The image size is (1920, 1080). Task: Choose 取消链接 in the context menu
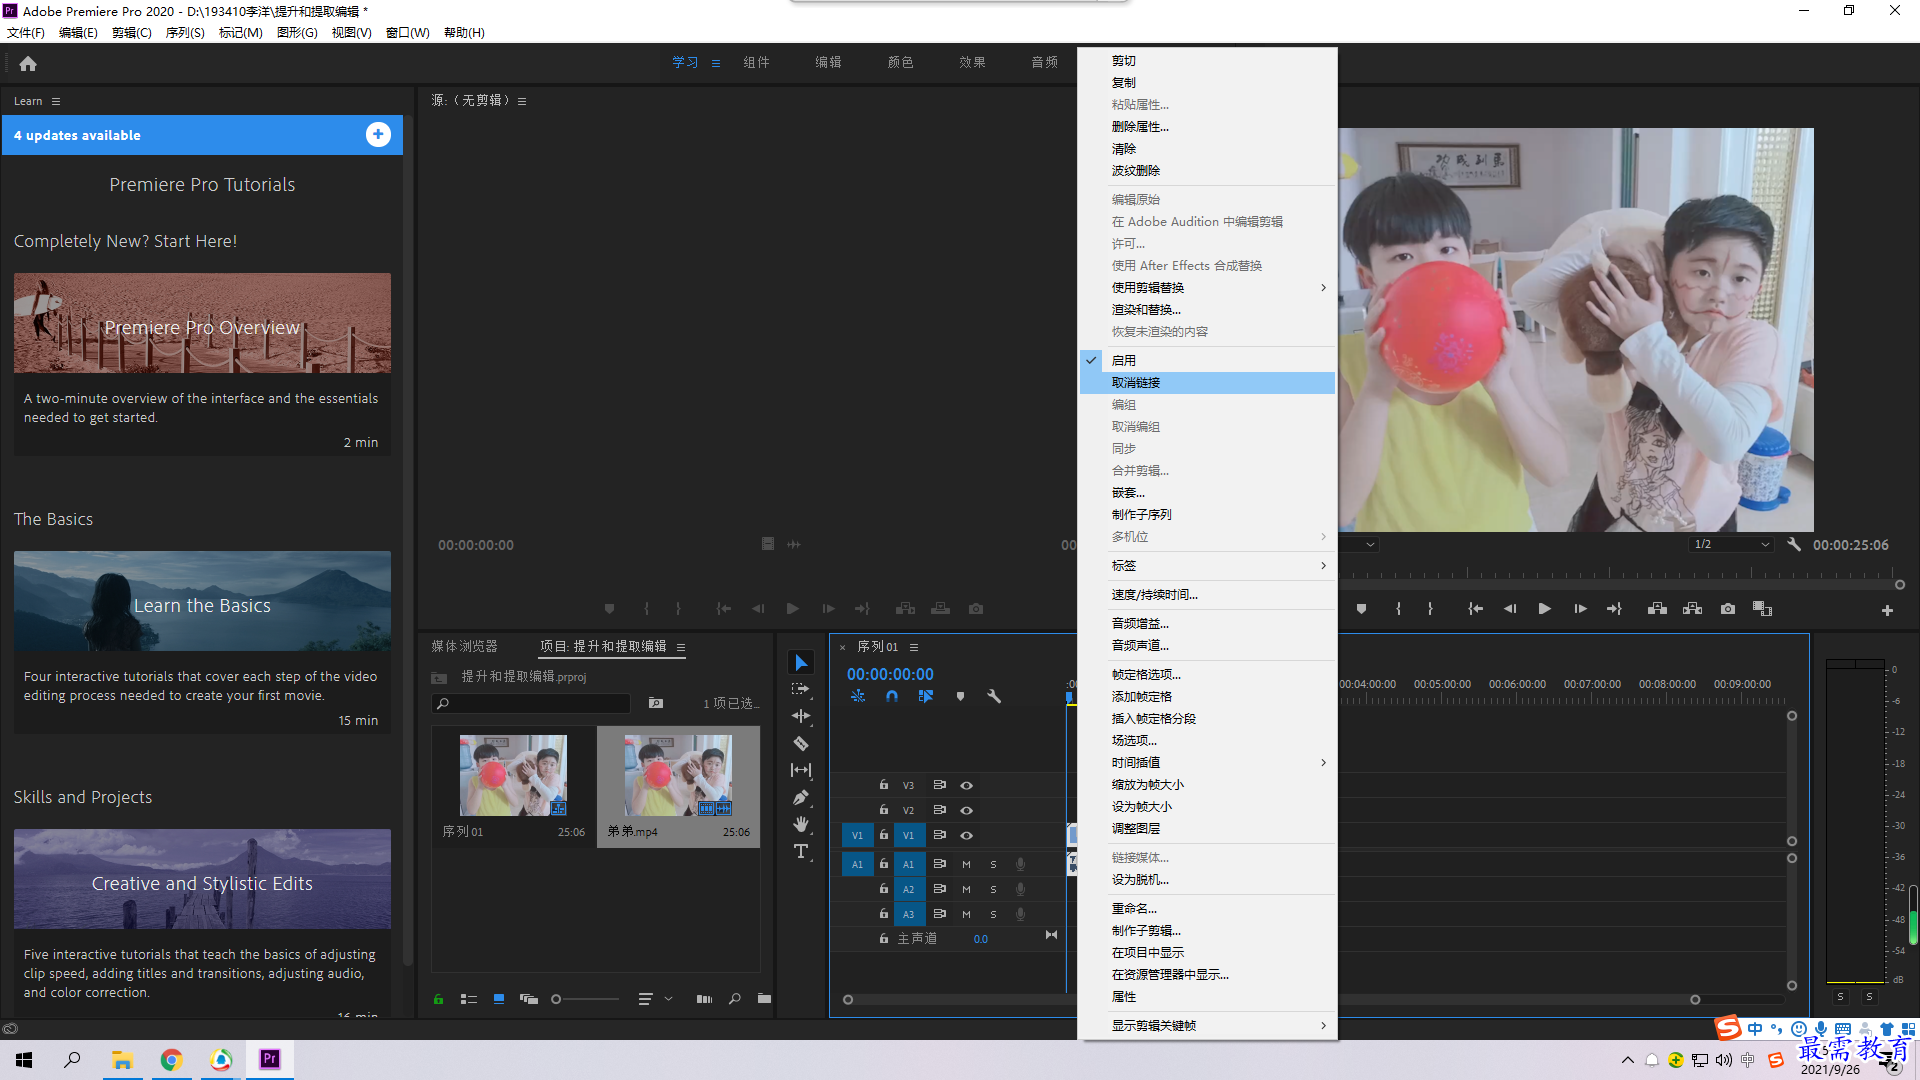[1207, 383]
